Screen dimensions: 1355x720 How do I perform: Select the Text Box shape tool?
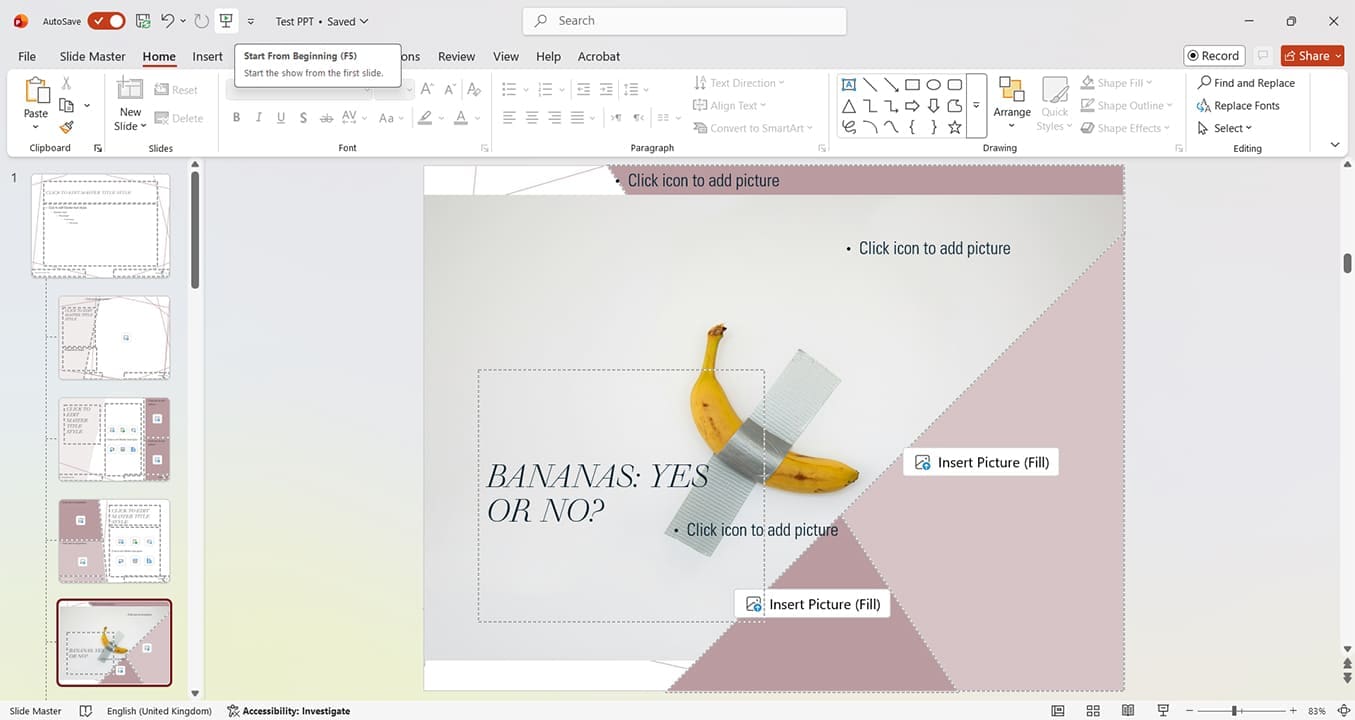(x=848, y=85)
